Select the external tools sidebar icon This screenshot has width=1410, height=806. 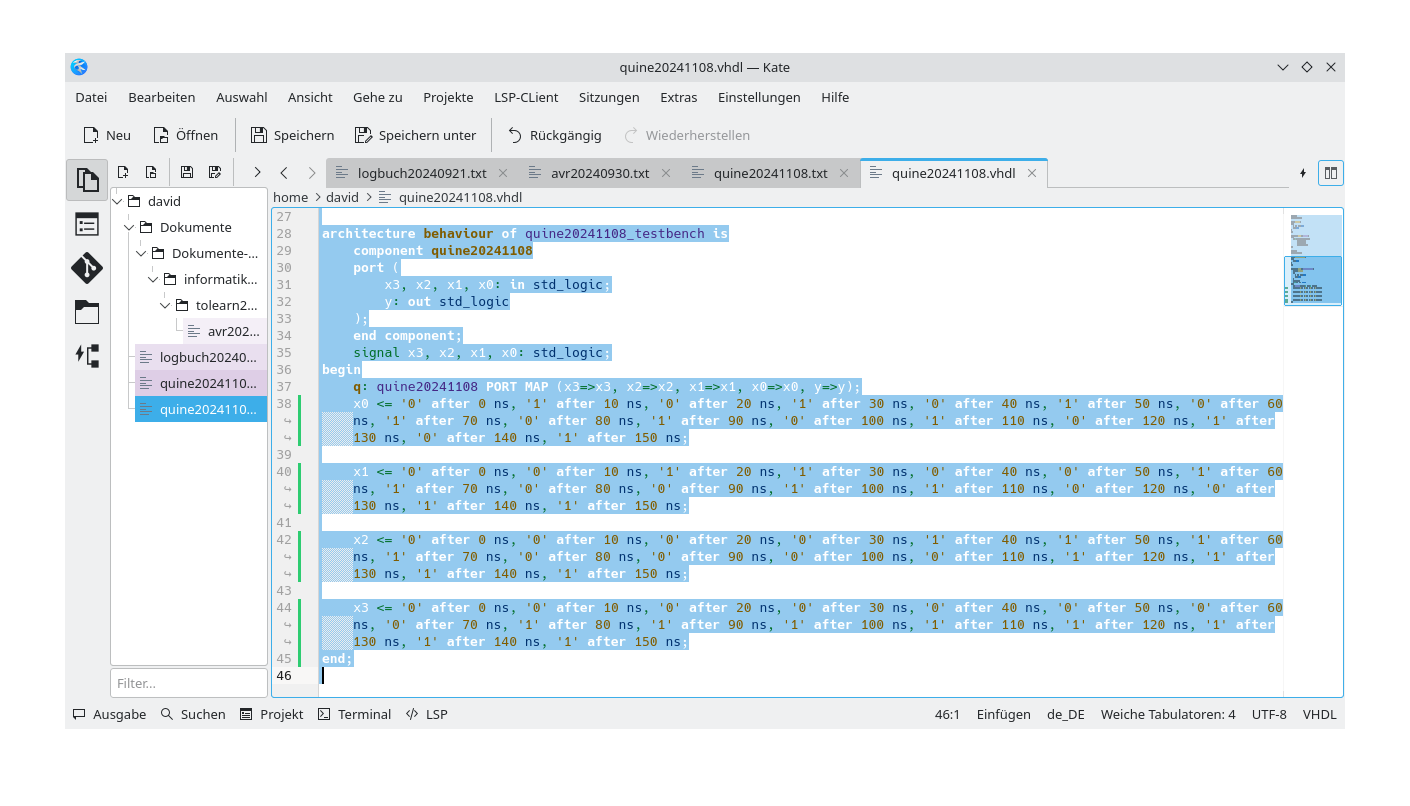[87, 354]
